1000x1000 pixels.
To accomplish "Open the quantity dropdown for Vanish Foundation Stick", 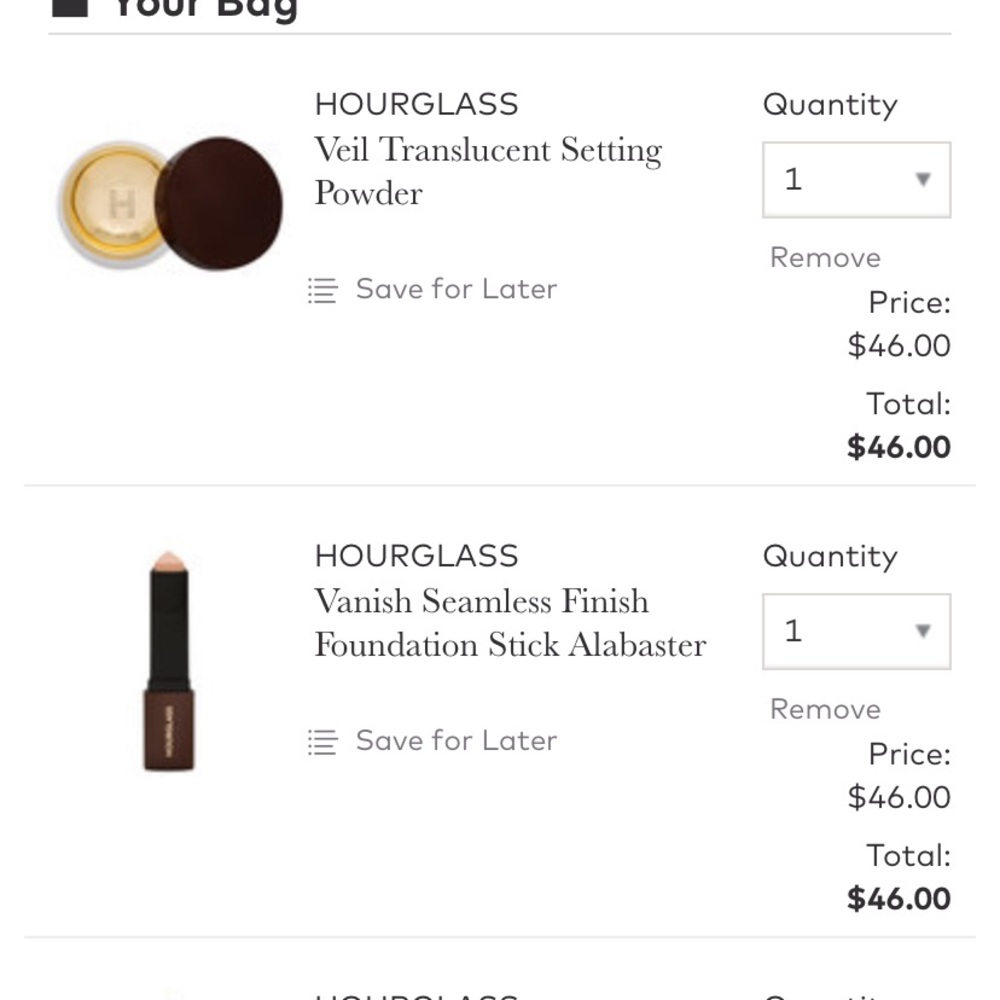I will click(x=855, y=632).
